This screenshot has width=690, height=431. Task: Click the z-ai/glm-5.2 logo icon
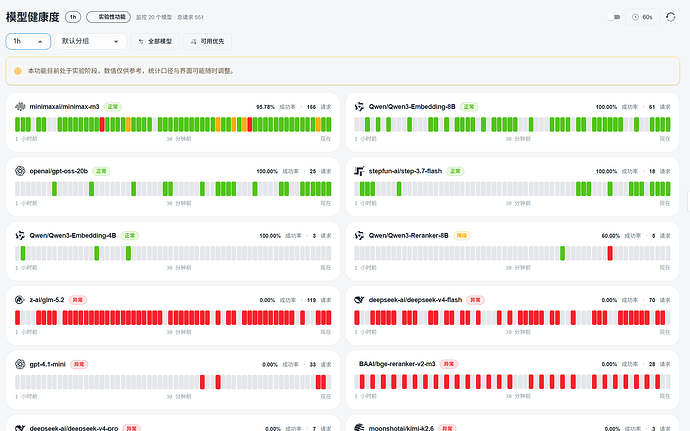(x=20, y=300)
